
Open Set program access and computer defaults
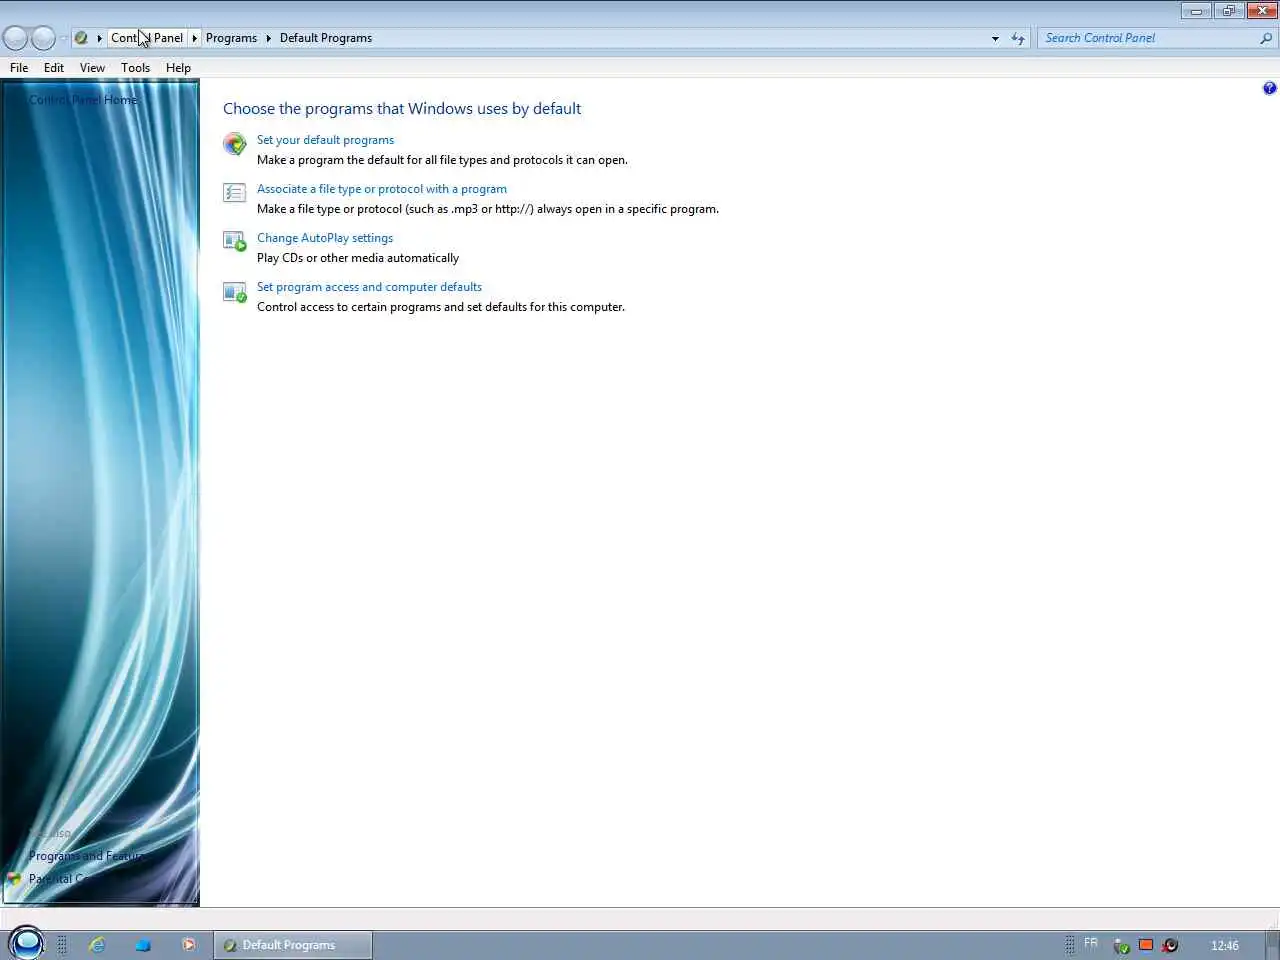[369, 287]
